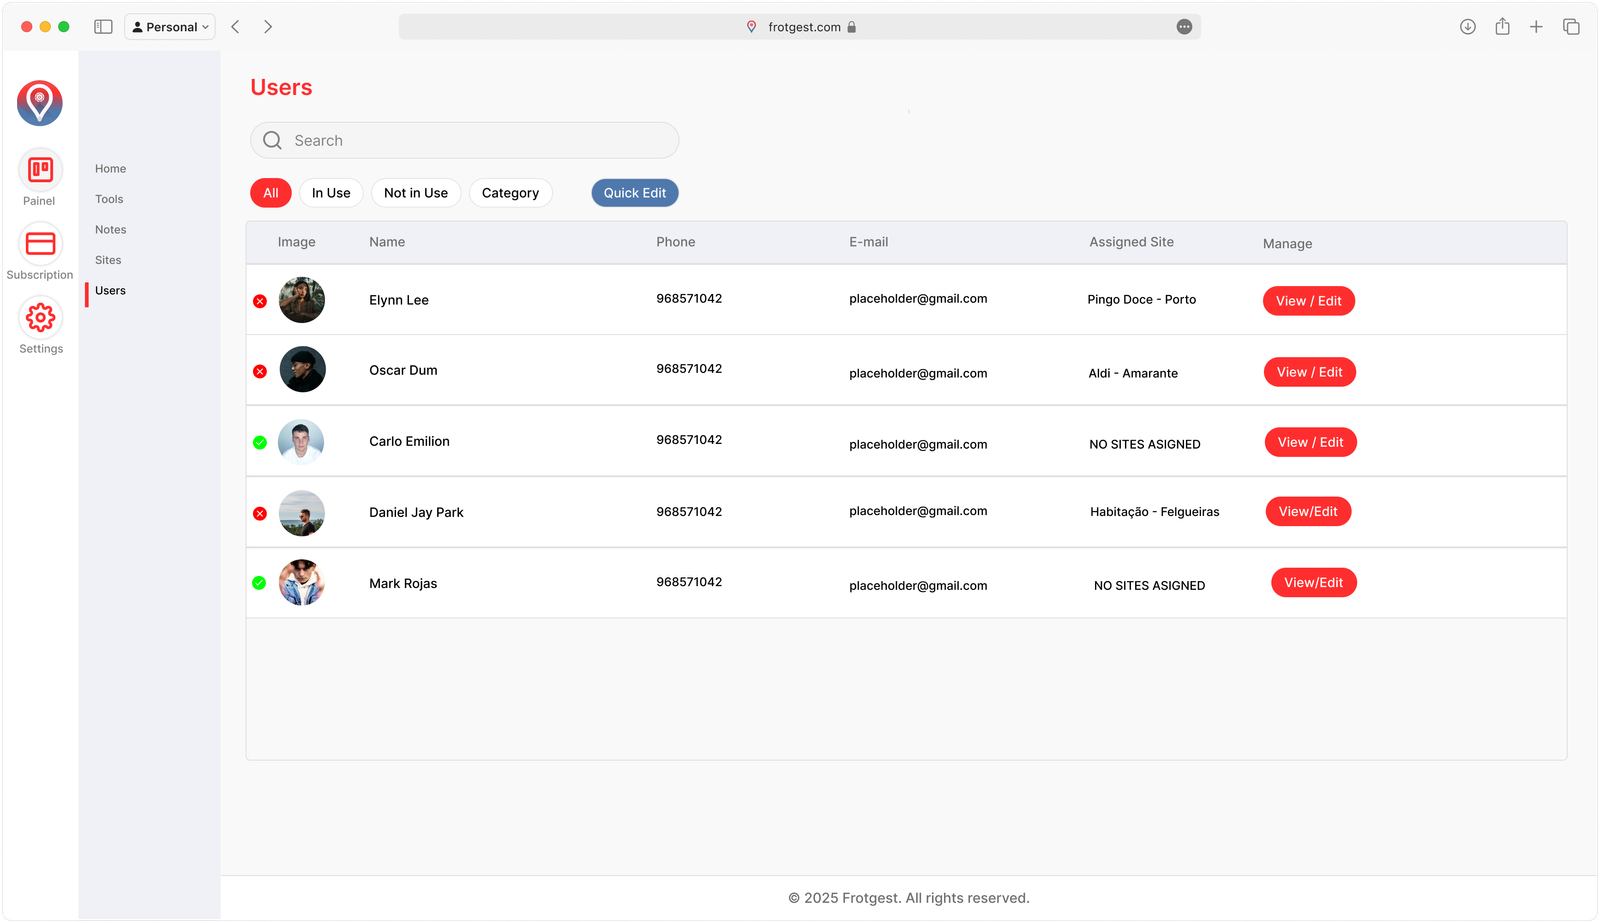Expand the Personal profile dropdown
Viewport: 1600px width, 923px height.
click(170, 27)
